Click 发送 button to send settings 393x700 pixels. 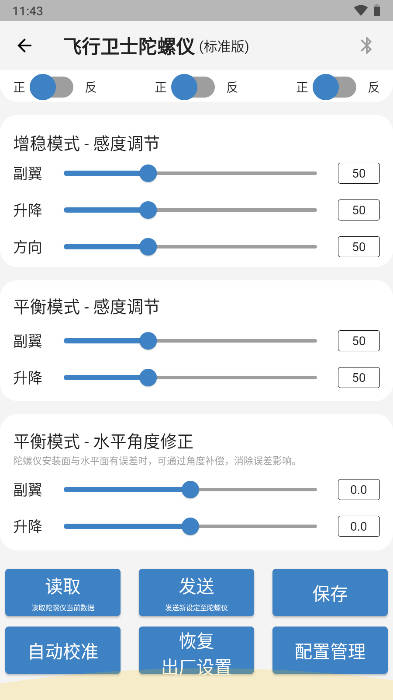(196, 592)
